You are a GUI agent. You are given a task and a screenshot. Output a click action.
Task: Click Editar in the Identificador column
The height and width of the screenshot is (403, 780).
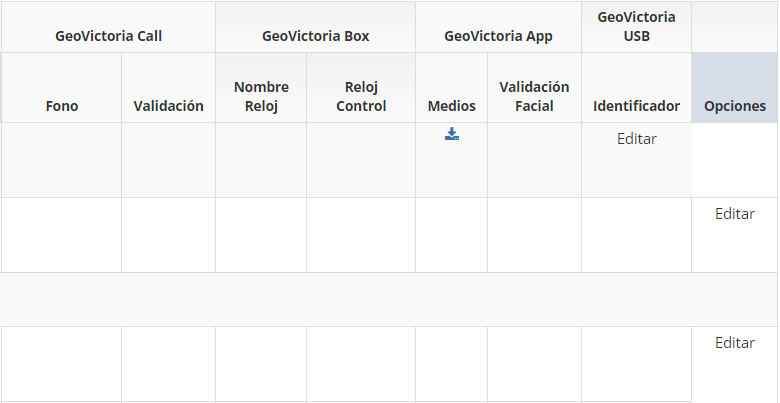(636, 139)
